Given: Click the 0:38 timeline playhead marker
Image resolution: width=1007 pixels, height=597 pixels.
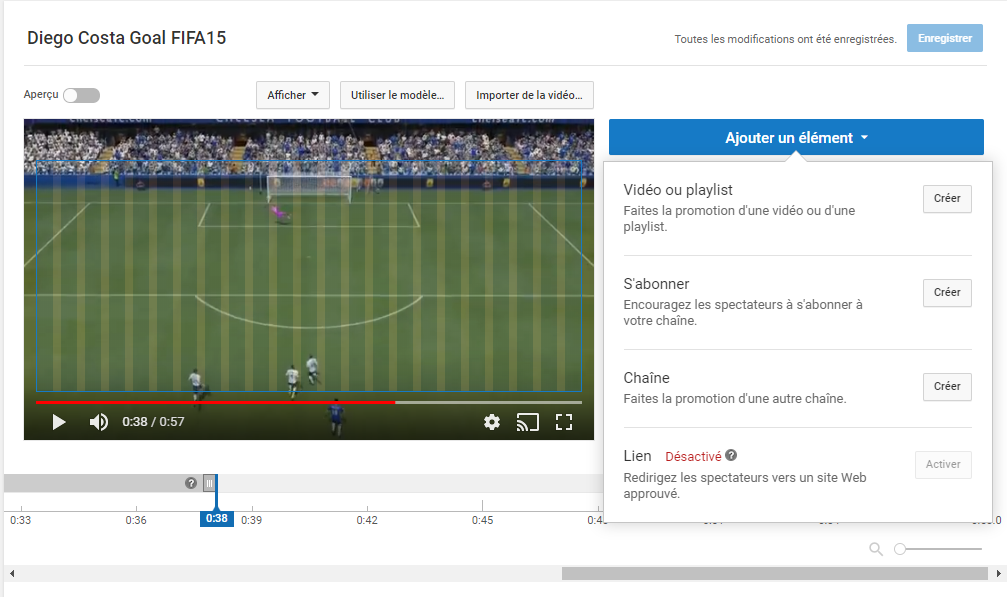Looking at the screenshot, I should pos(217,519).
